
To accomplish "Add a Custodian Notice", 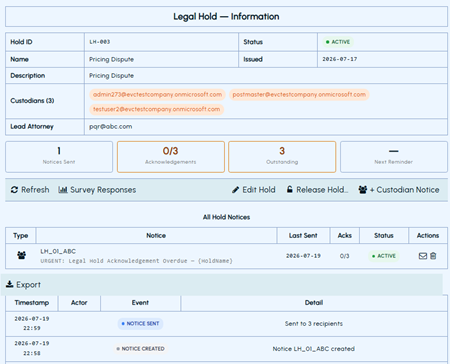I will click(x=399, y=190).
